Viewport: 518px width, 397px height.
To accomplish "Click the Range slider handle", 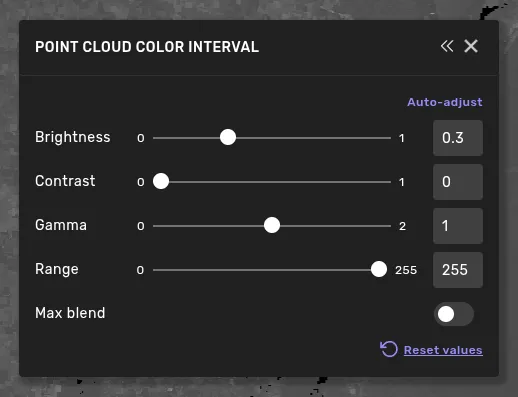I will tap(379, 269).
